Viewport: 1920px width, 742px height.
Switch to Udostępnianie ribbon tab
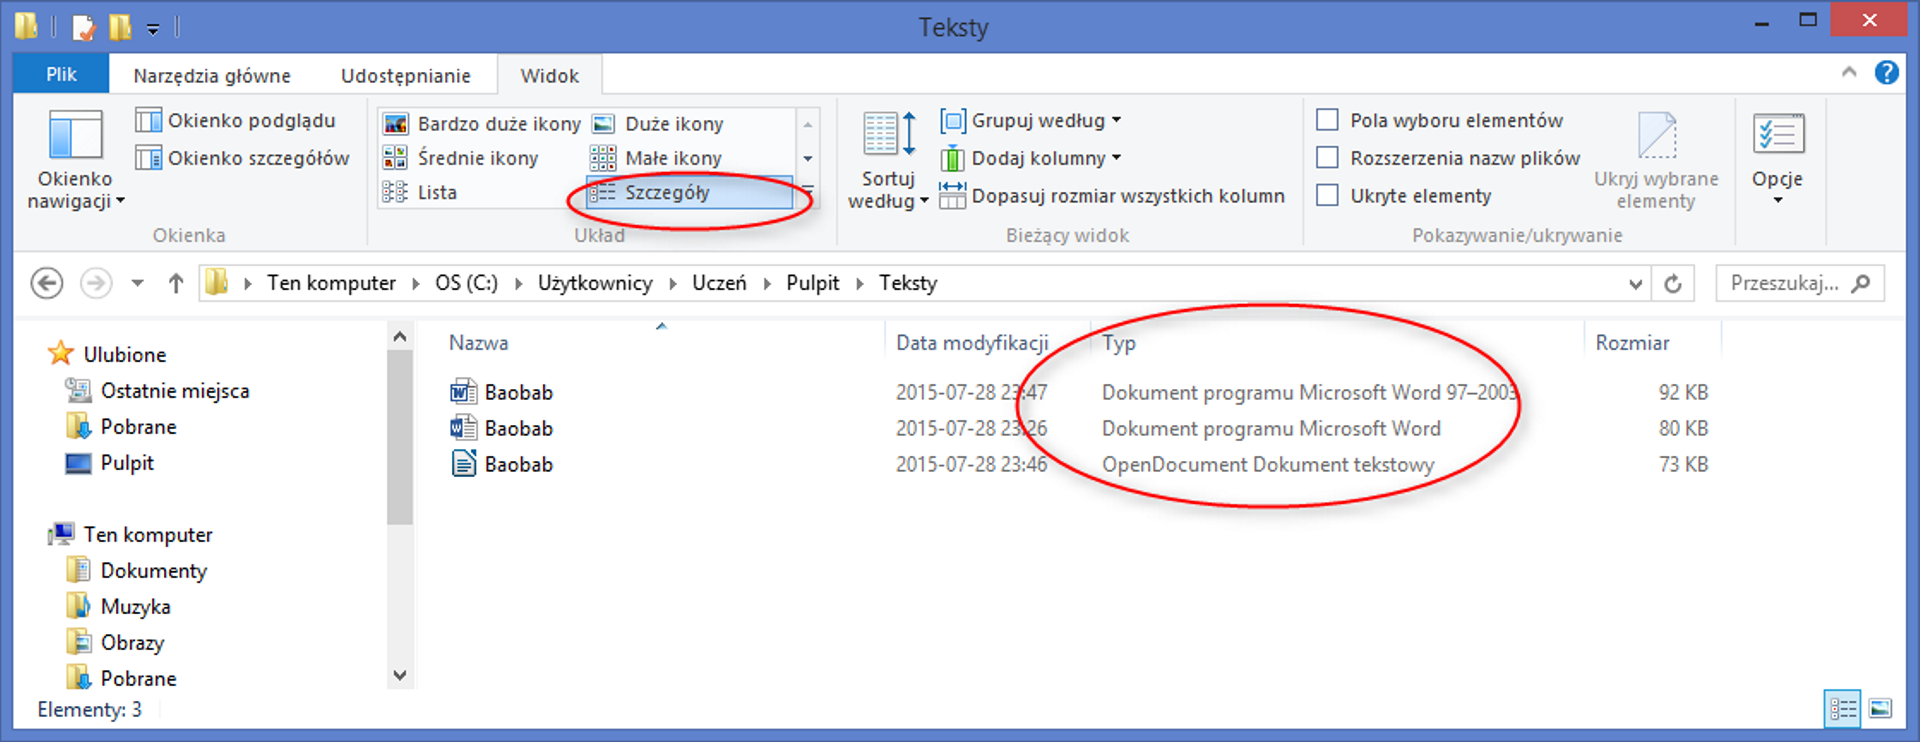tap(405, 76)
